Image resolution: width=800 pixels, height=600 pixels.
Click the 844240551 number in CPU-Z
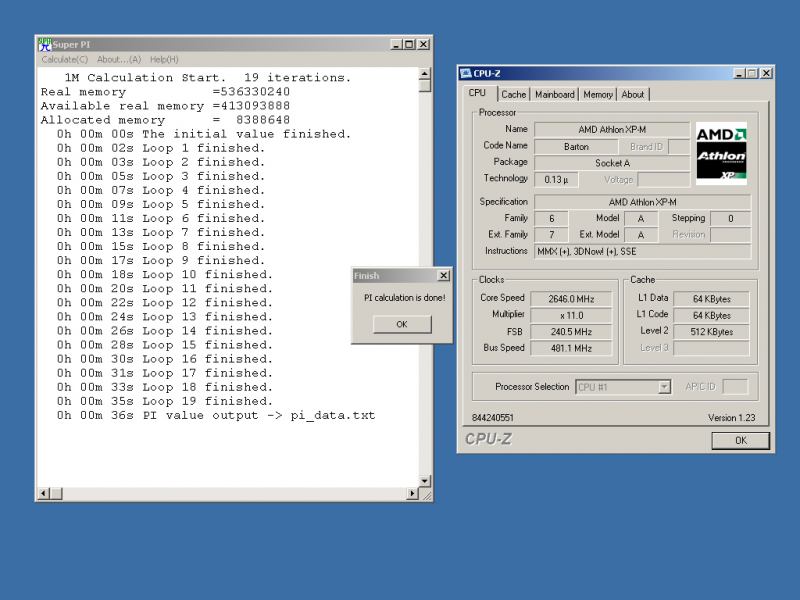[492, 418]
